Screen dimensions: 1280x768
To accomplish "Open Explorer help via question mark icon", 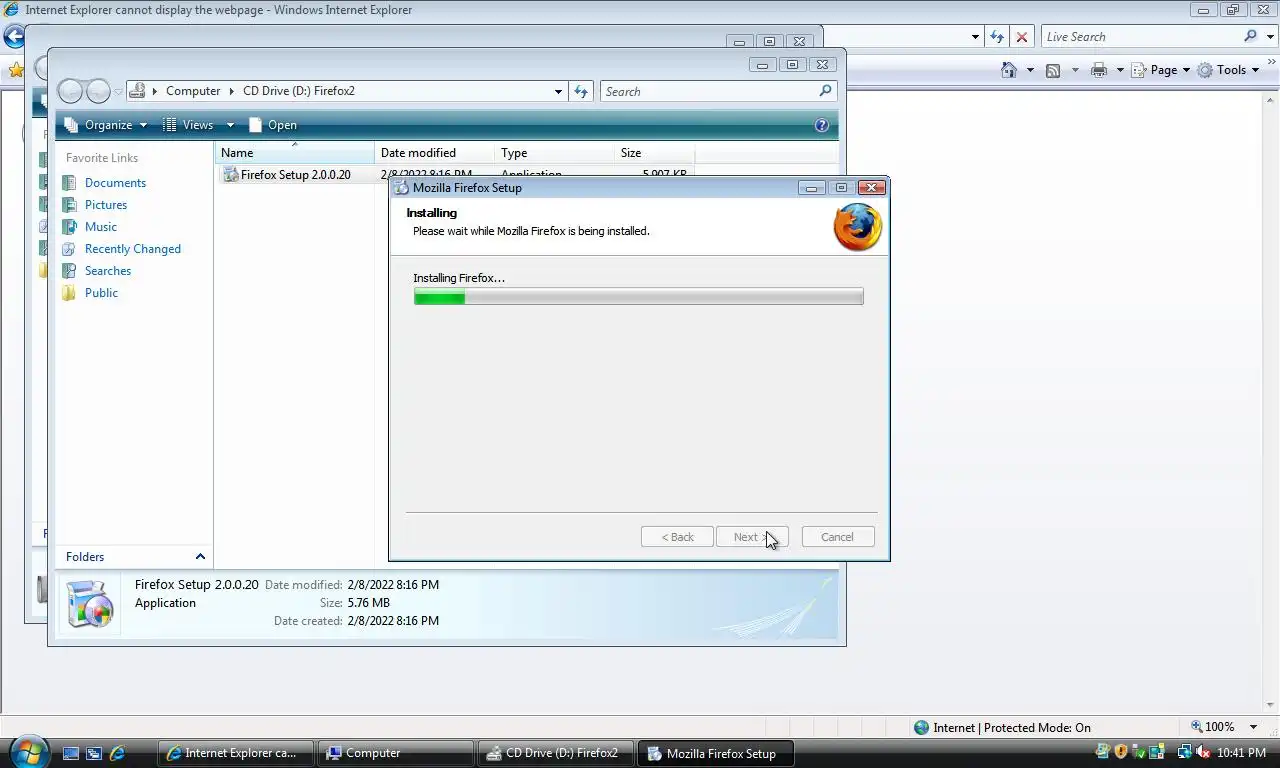I will click(822, 125).
